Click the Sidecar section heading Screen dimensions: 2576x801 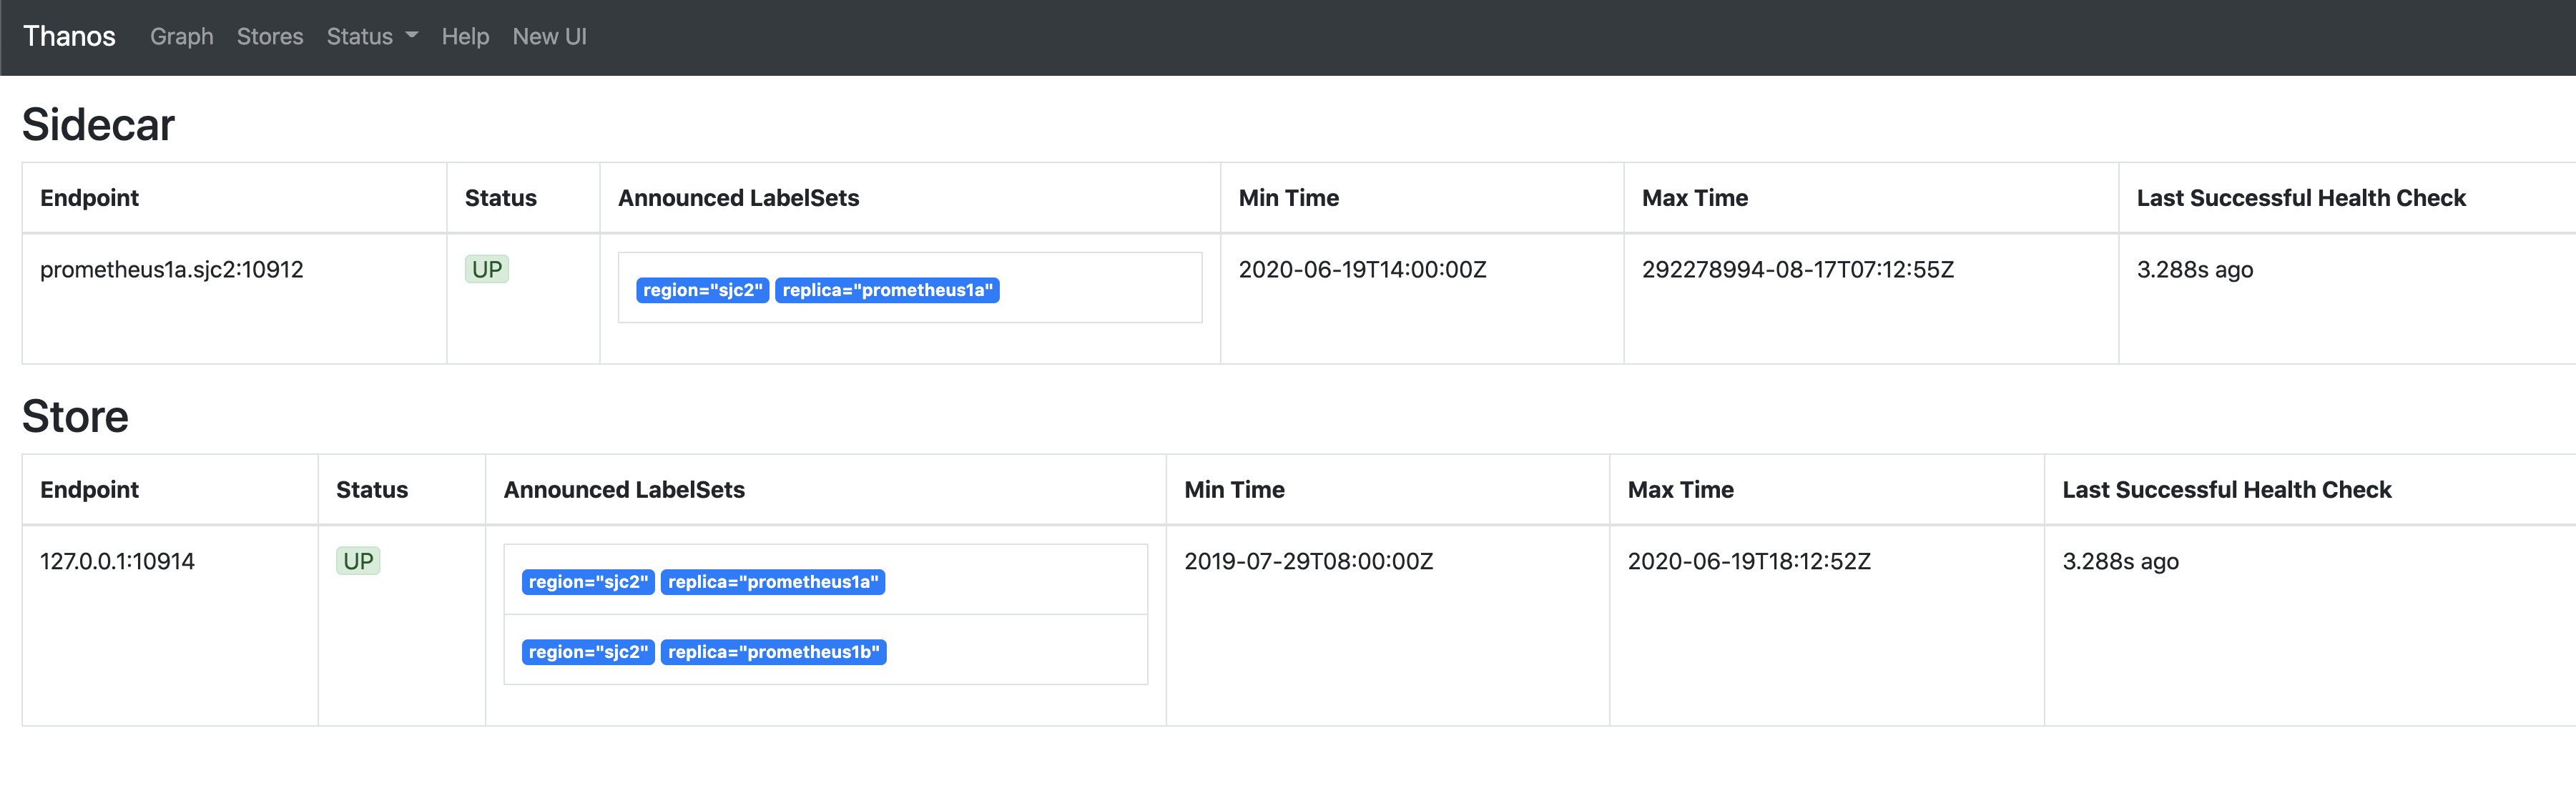(x=98, y=124)
